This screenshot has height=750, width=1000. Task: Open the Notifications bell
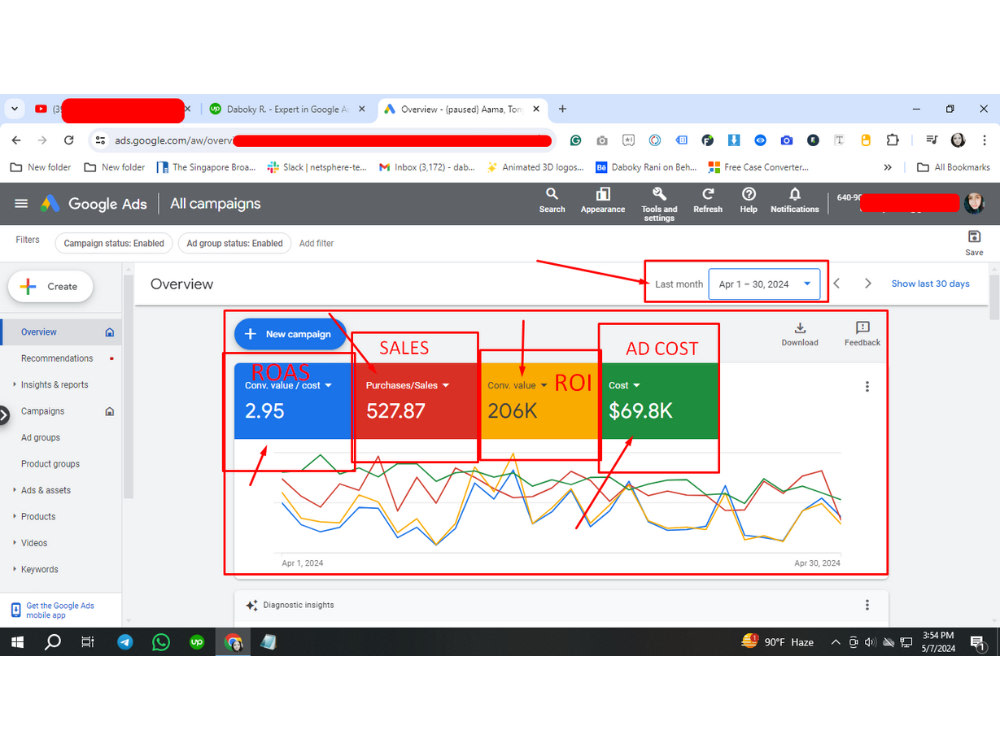click(x=795, y=200)
